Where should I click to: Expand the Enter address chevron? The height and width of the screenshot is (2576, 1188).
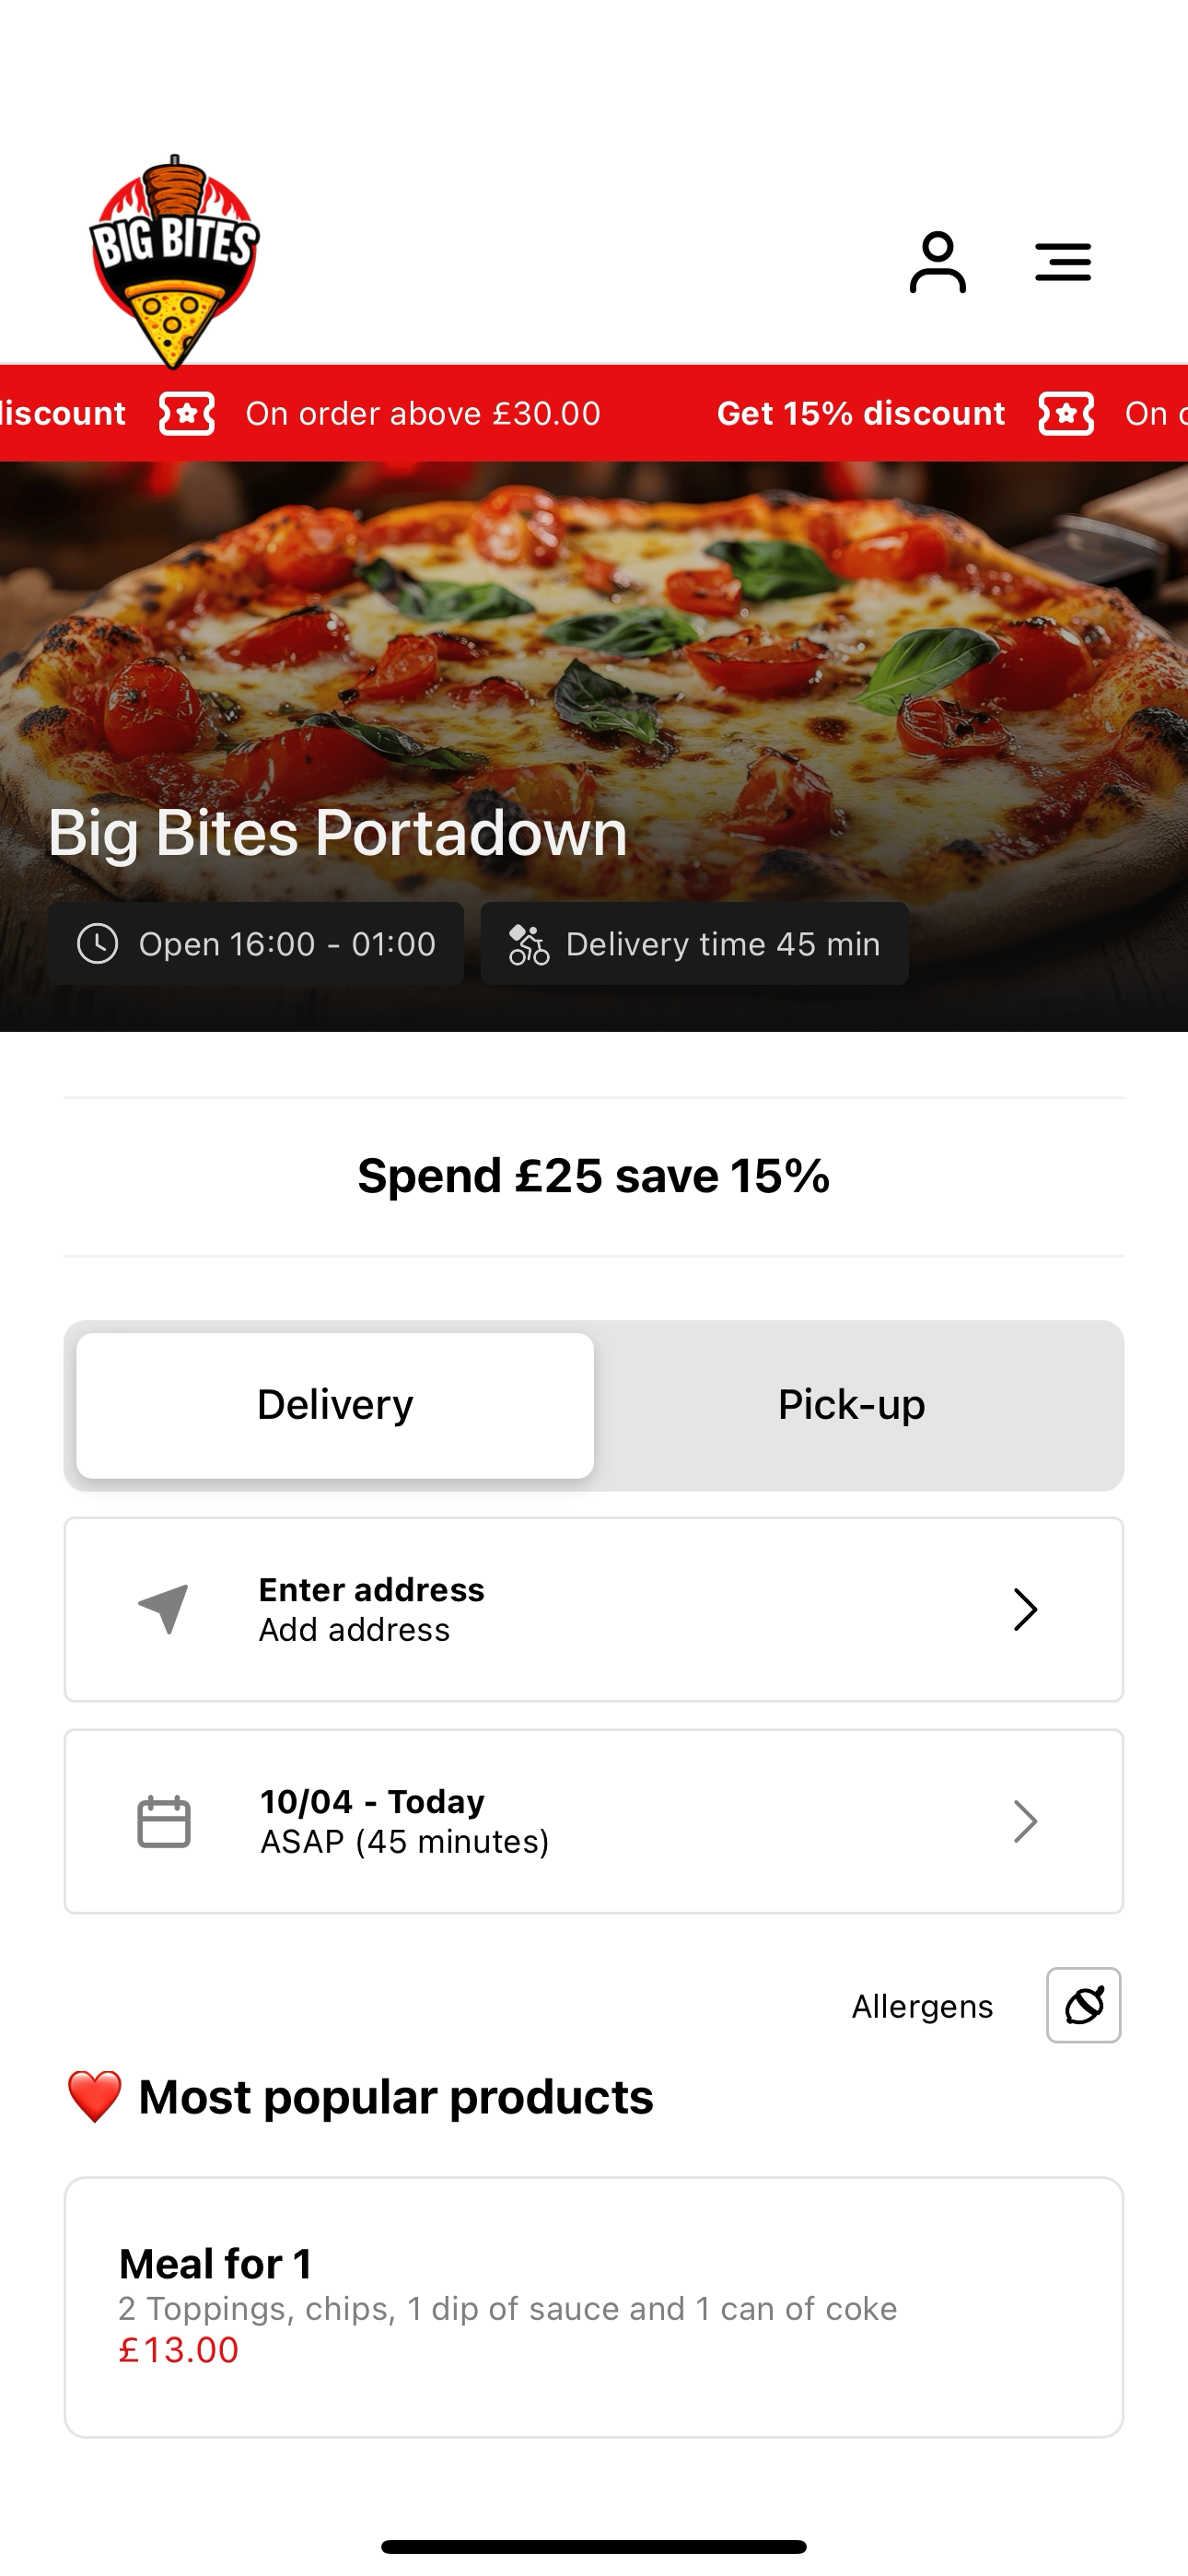[1025, 1609]
